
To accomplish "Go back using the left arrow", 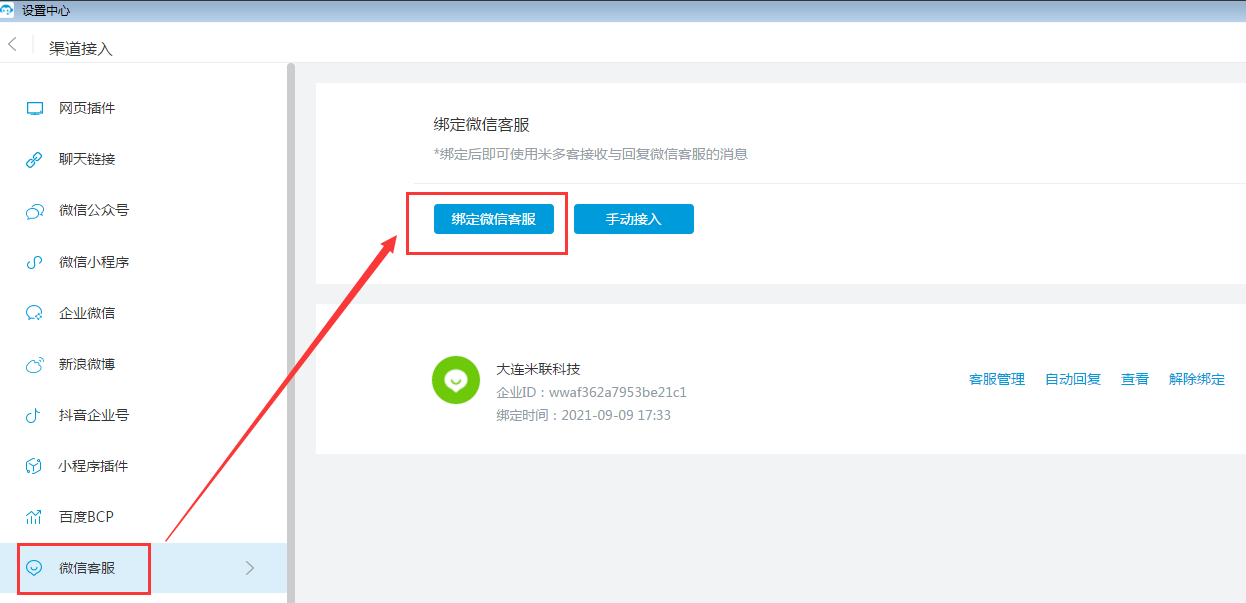I will tap(13, 45).
